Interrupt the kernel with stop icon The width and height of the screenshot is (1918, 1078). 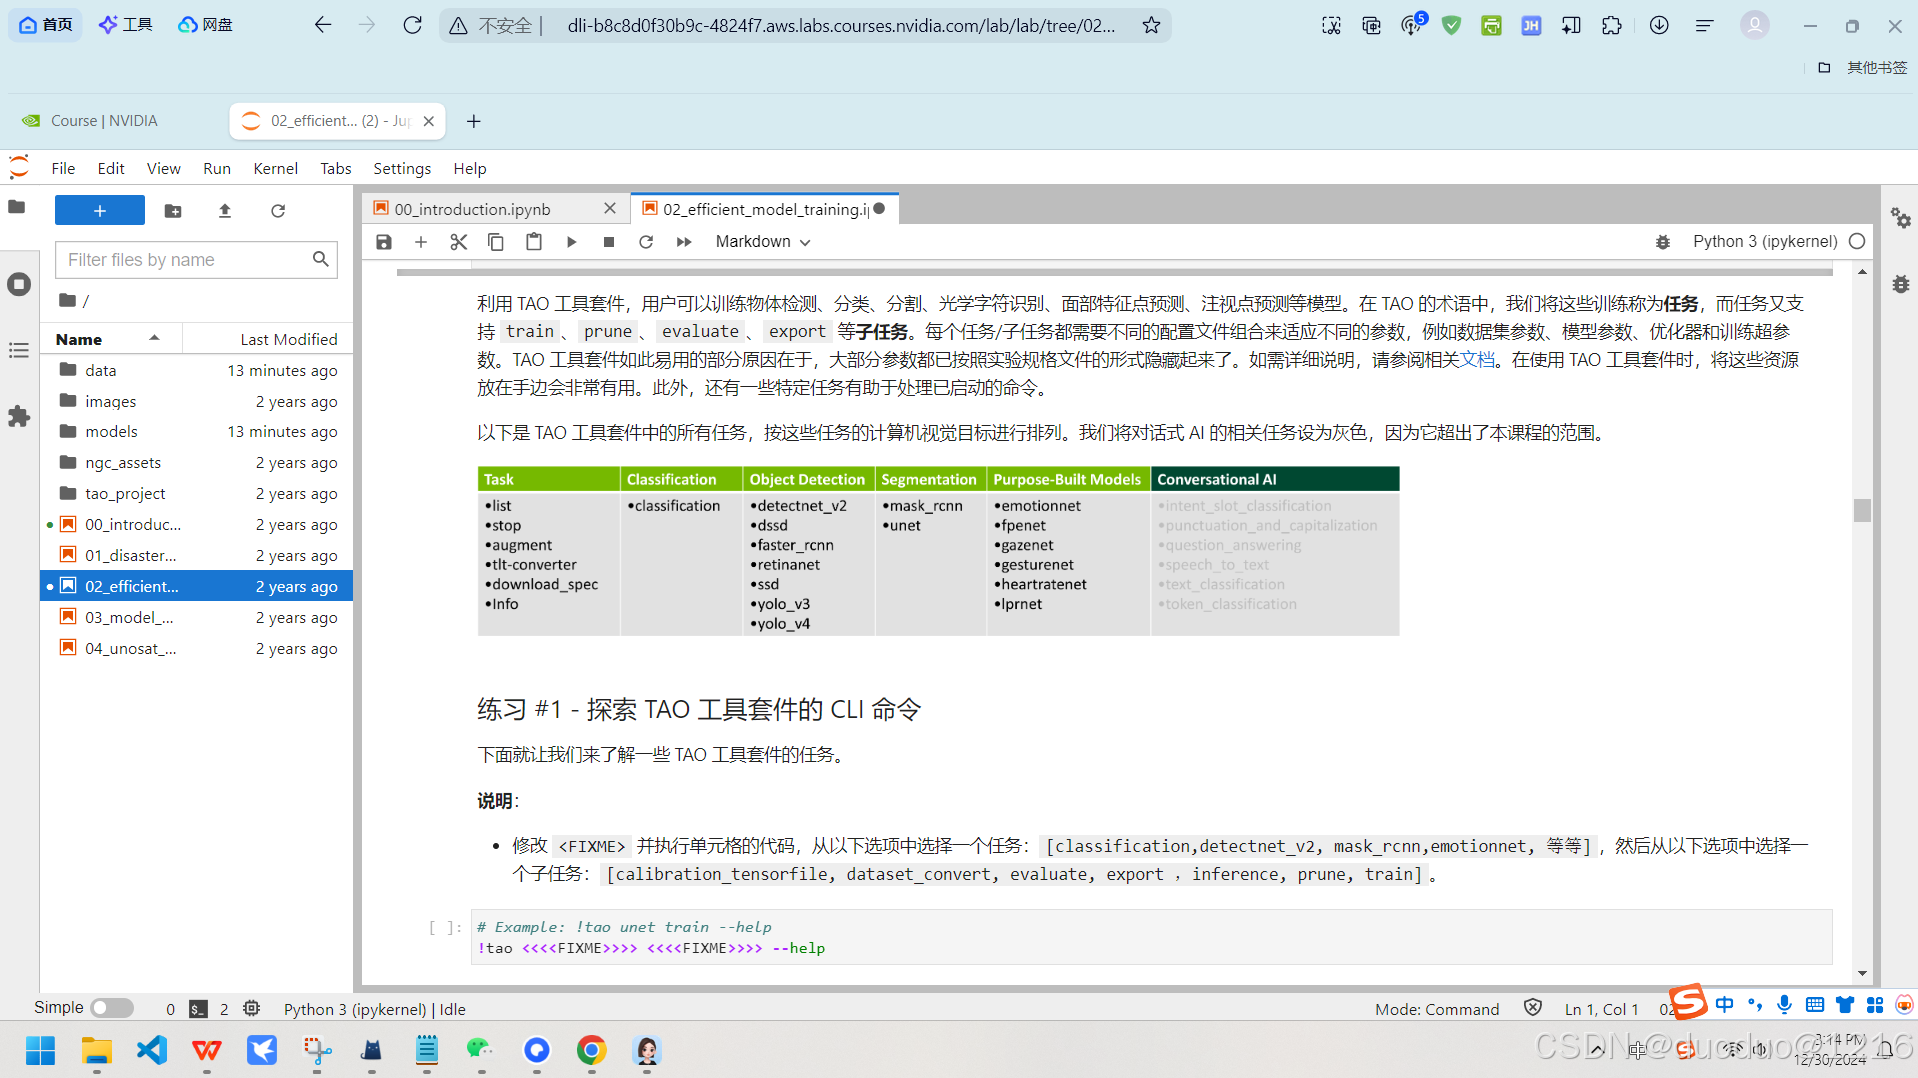(x=609, y=242)
